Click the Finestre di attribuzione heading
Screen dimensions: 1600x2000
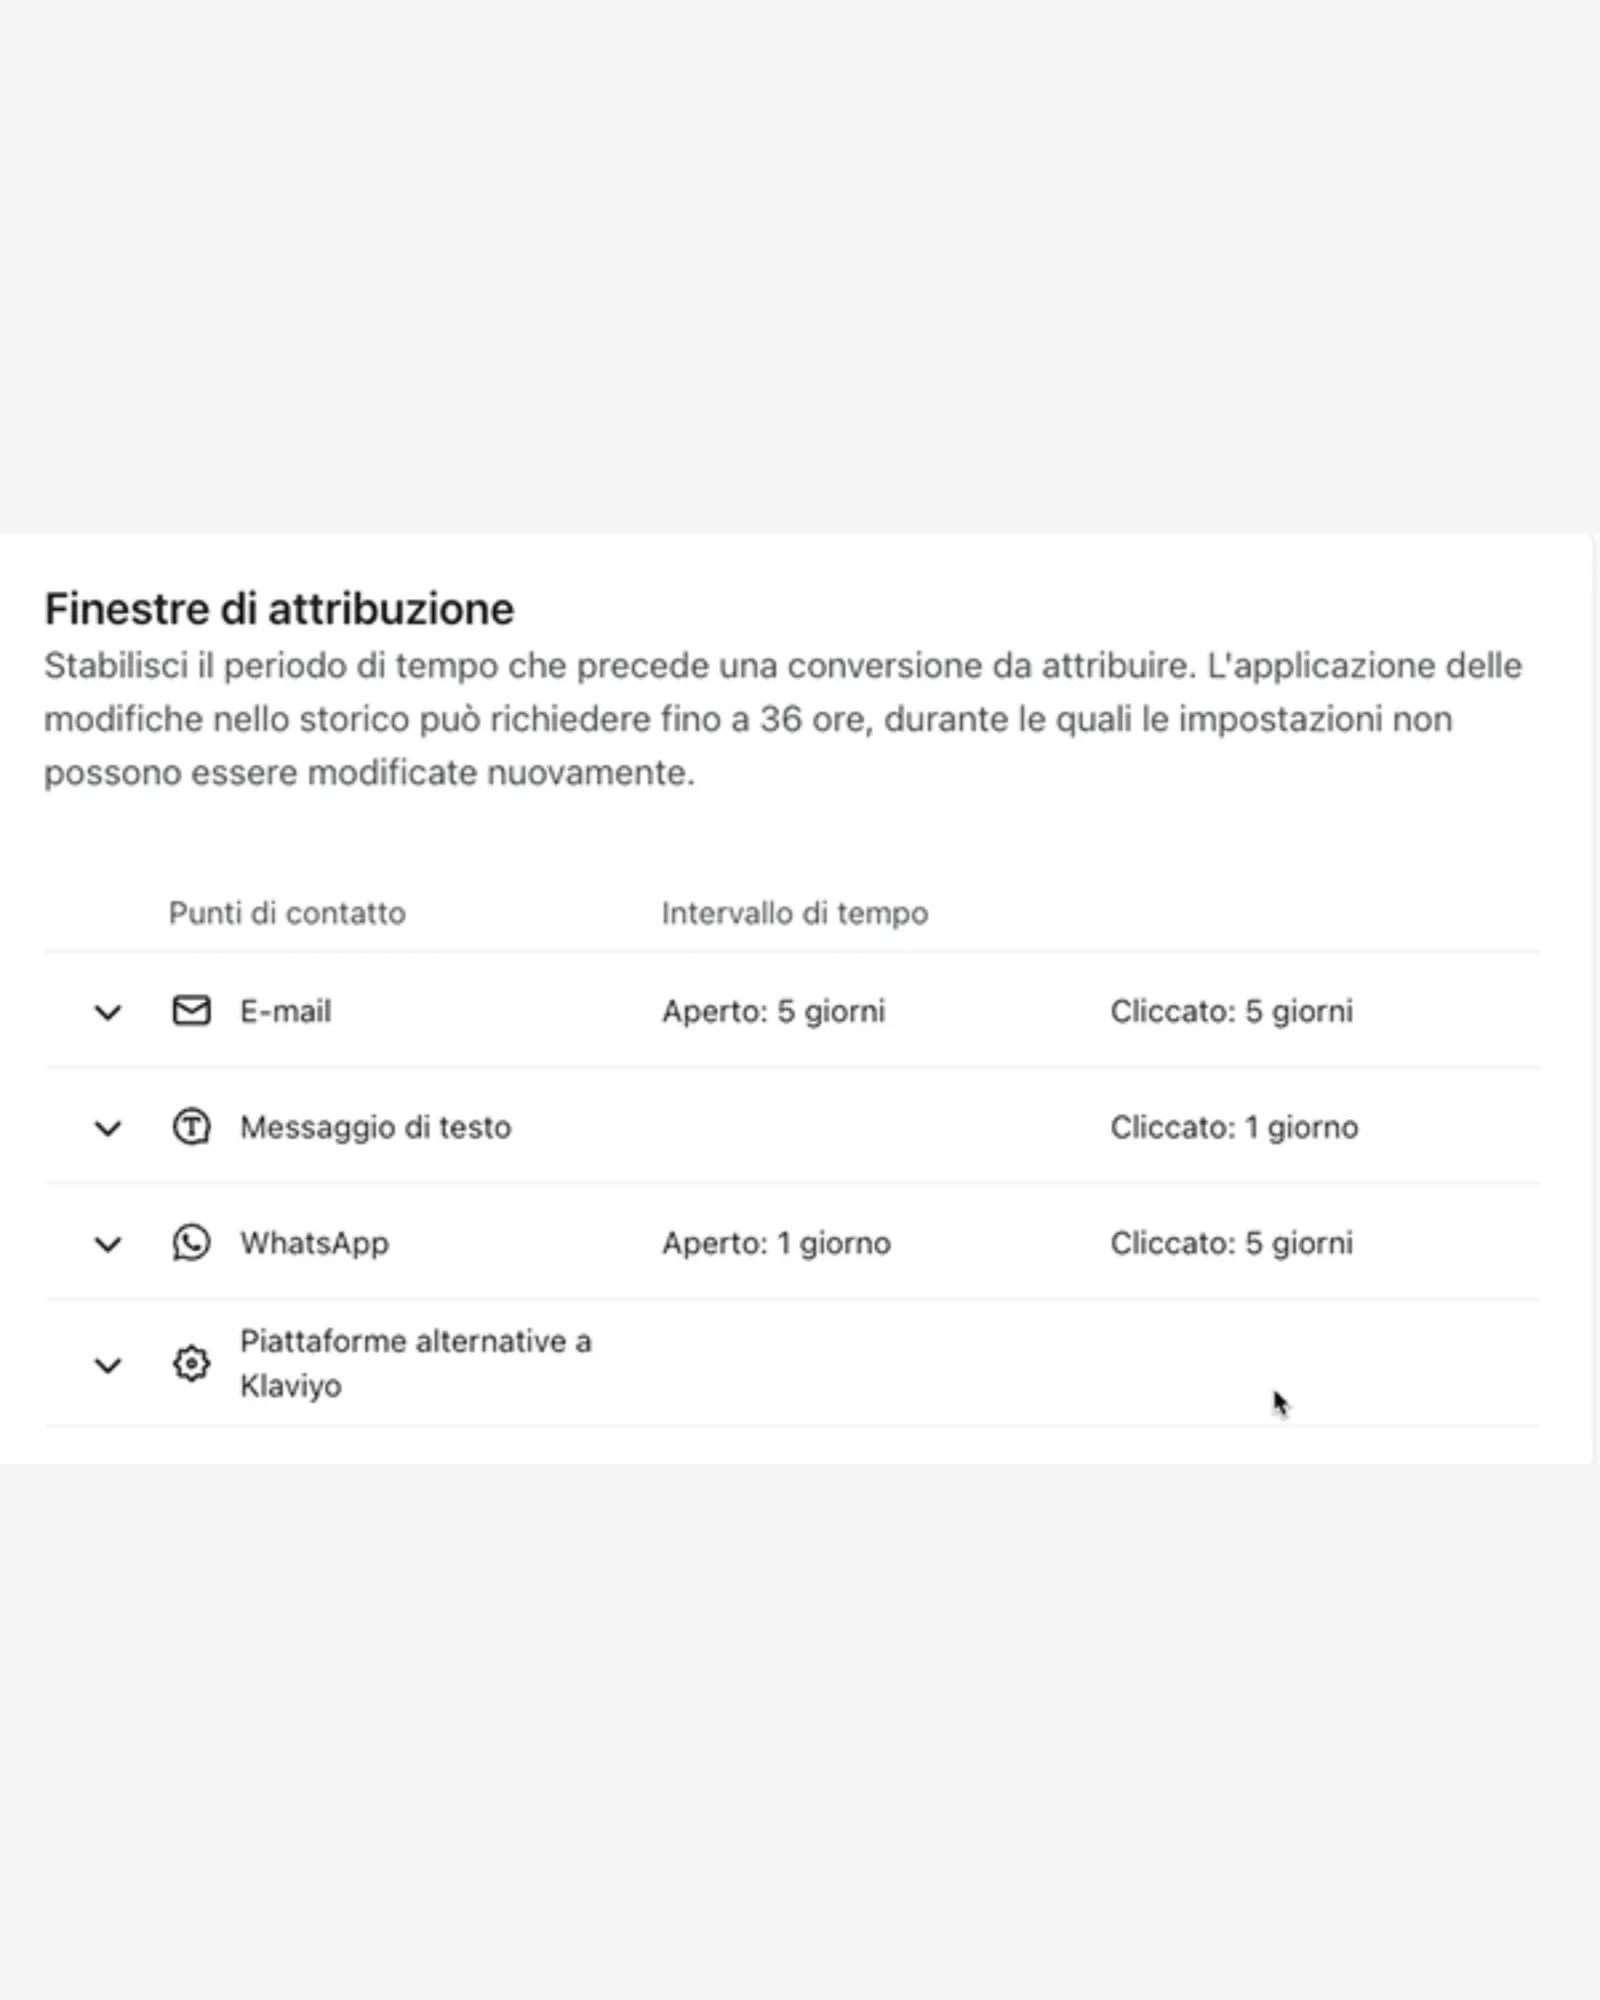pyautogui.click(x=280, y=606)
